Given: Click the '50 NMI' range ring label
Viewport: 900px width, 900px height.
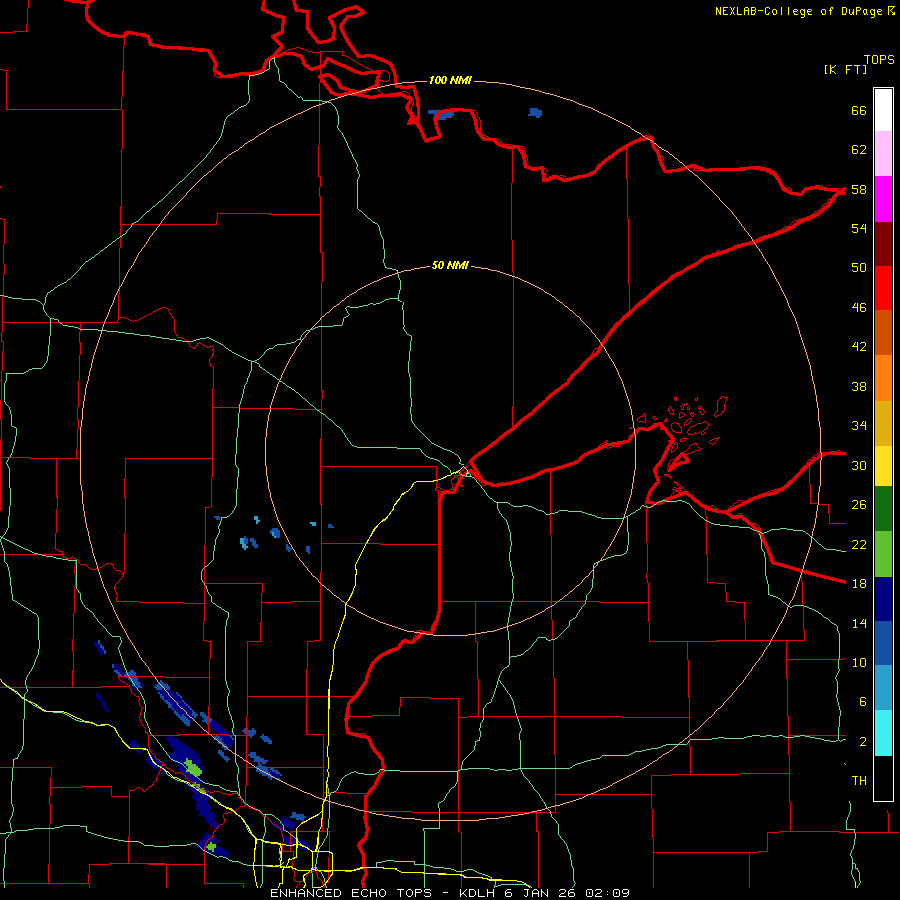Looking at the screenshot, I should point(450,265).
